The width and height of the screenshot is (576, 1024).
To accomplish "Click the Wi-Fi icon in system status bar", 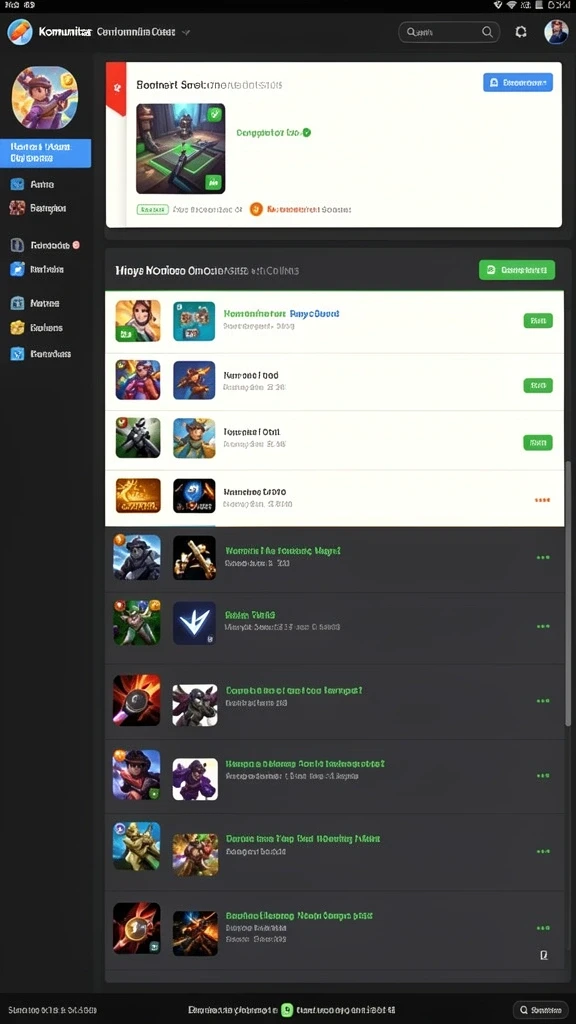I will (x=511, y=5).
